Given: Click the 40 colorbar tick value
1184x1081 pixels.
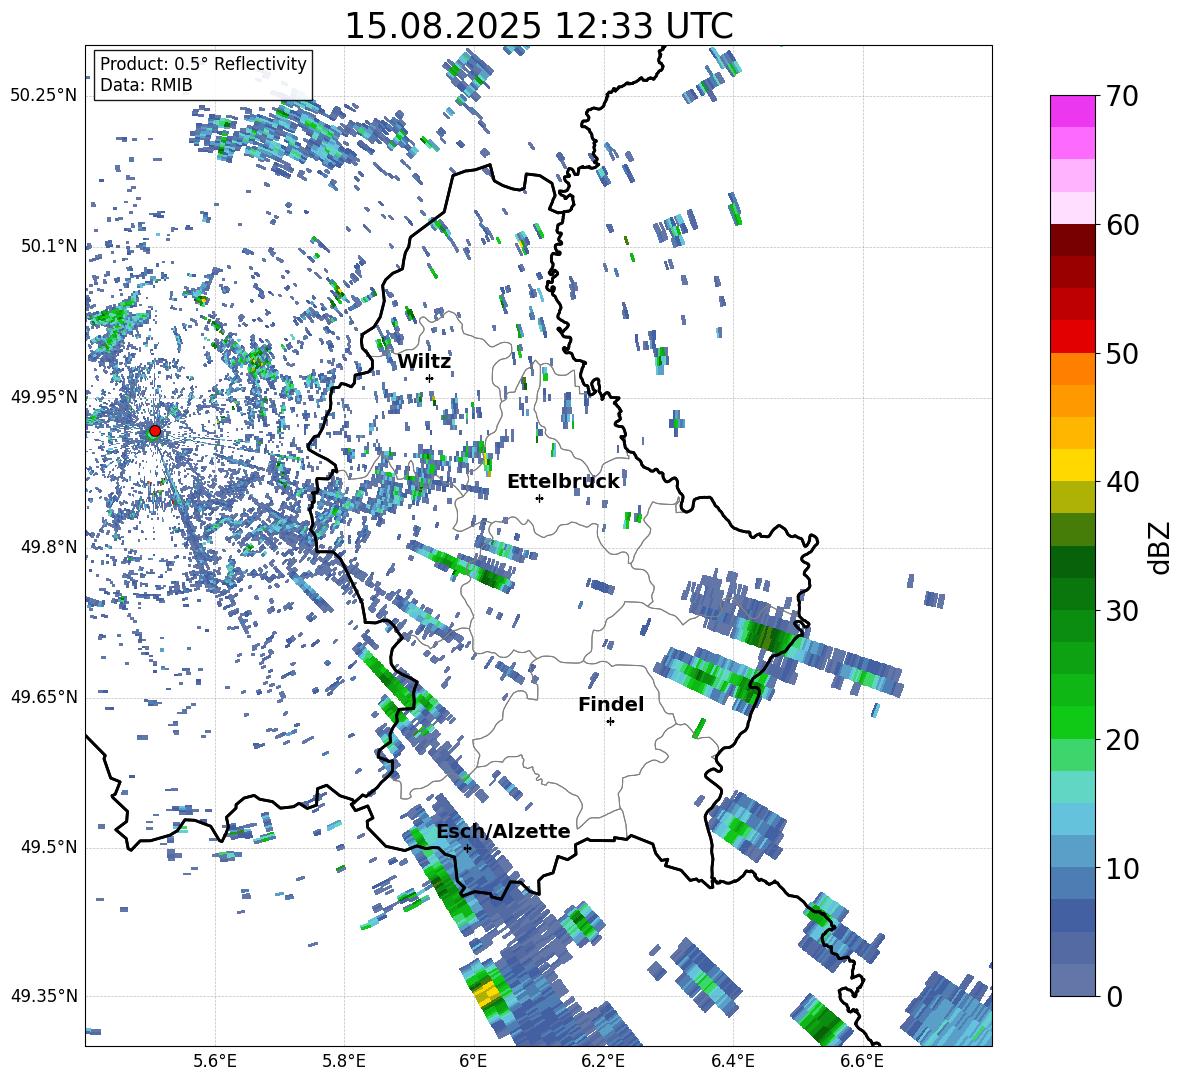Looking at the screenshot, I should [x=1122, y=482].
